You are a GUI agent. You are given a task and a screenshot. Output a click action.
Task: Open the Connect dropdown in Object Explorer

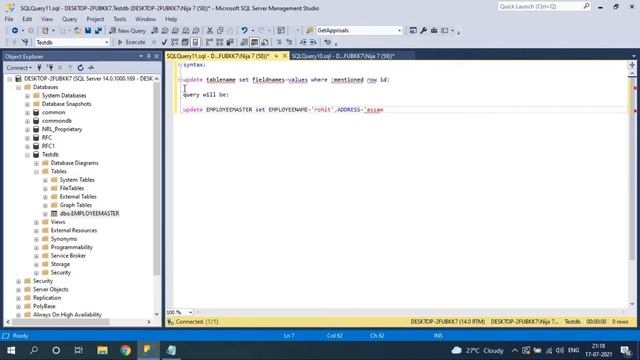[x=19, y=68]
